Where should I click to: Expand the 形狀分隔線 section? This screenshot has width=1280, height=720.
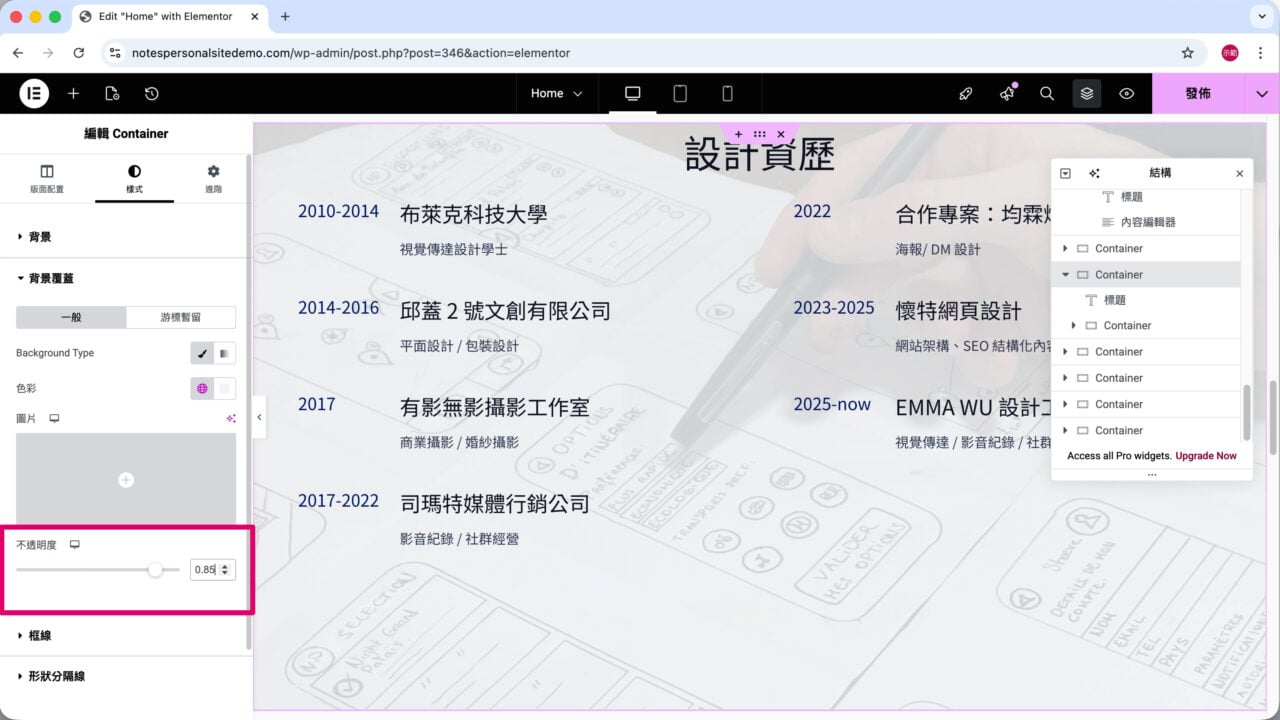pyautogui.click(x=124, y=676)
